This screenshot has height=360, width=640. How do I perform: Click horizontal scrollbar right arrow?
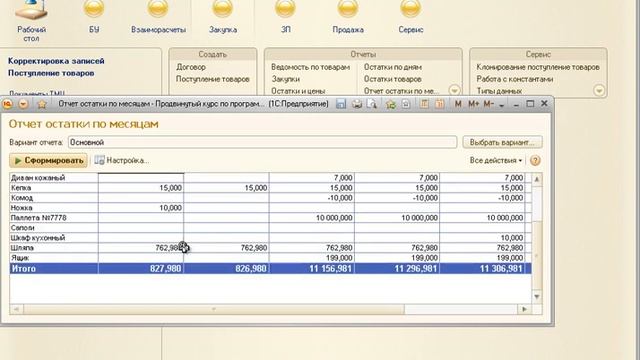(x=524, y=309)
